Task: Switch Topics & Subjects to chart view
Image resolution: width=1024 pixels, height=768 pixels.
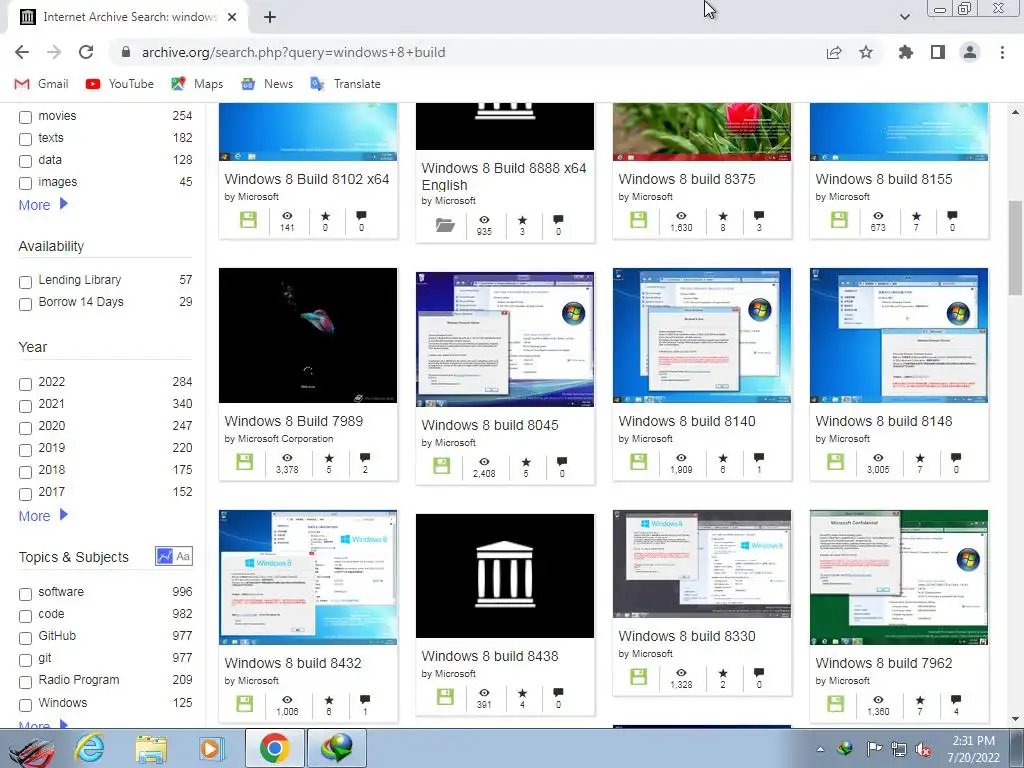Action: tap(165, 556)
